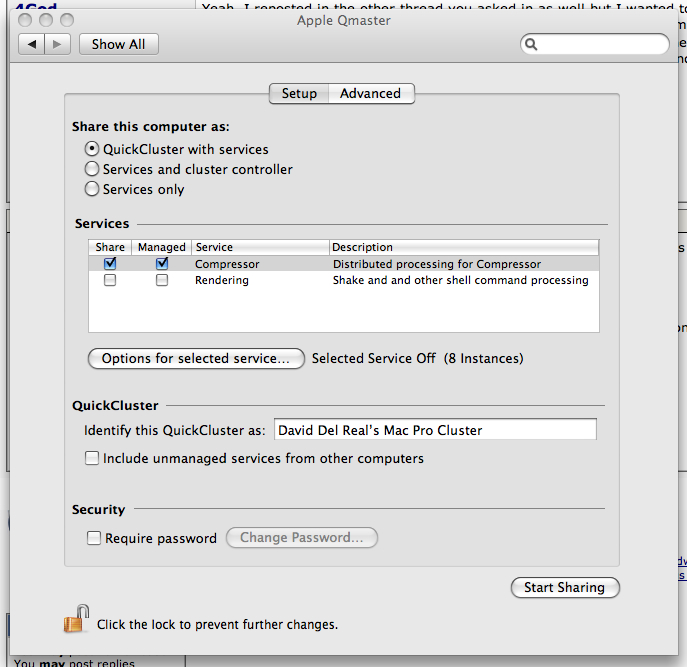687x667 pixels.
Task: Enable Include unmanaged services from other computers
Action: (92, 458)
